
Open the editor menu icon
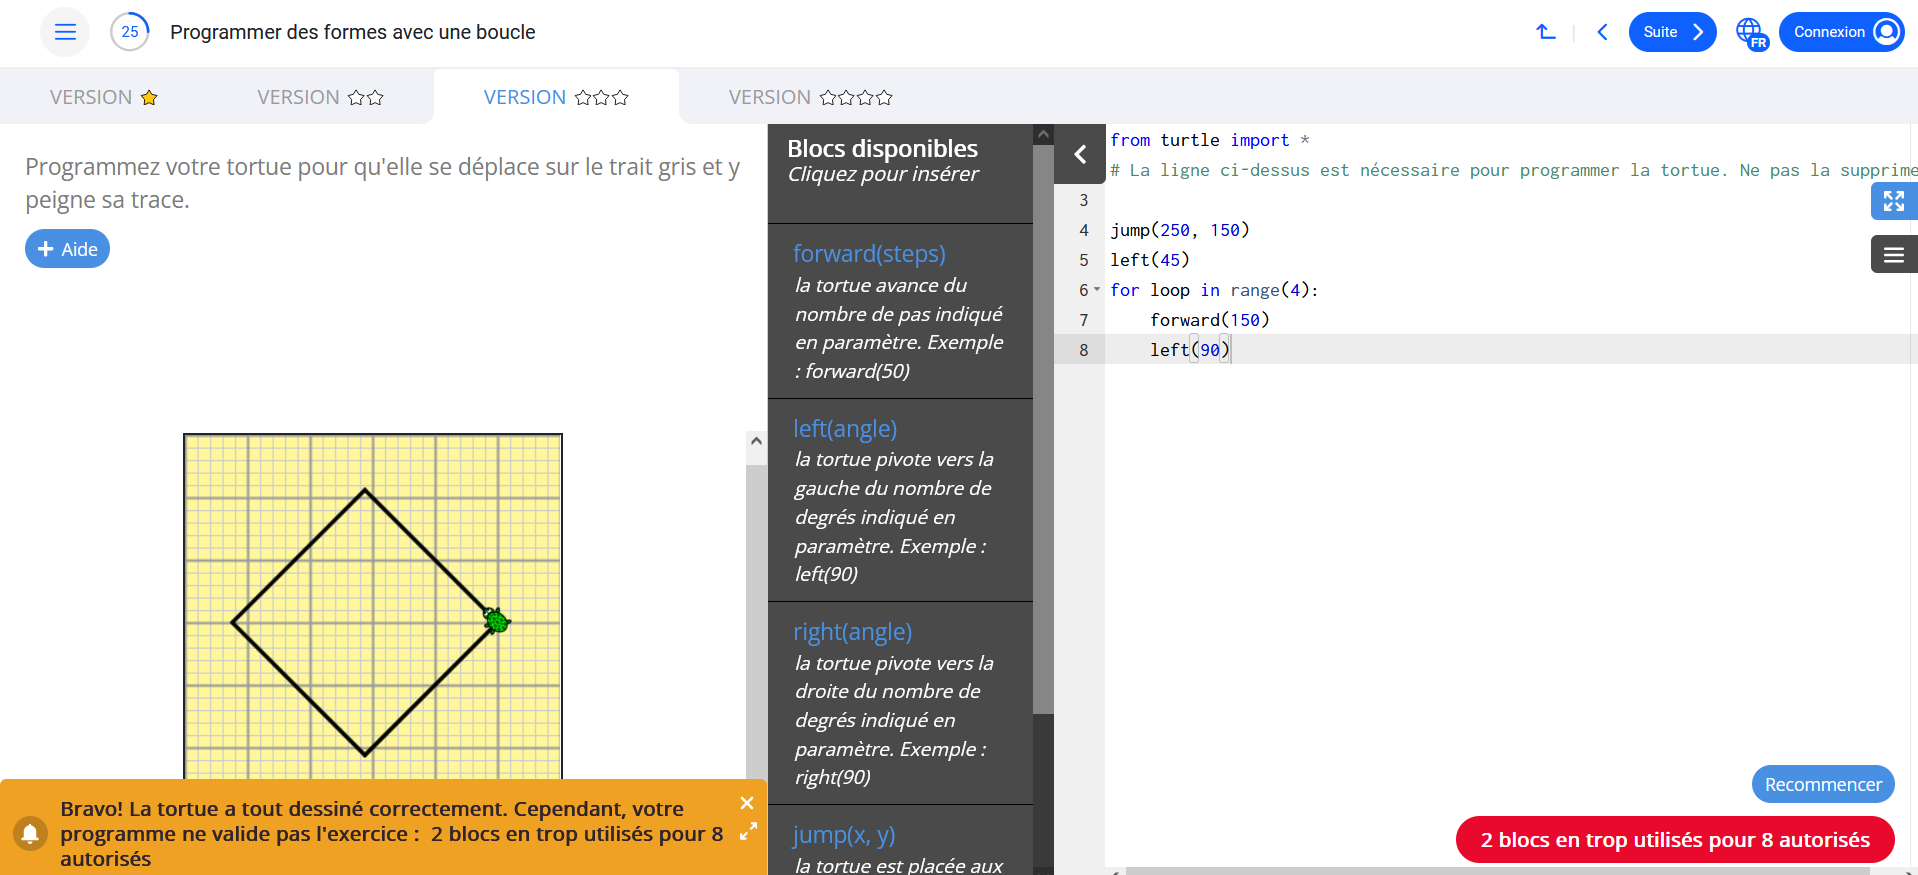tap(1894, 255)
